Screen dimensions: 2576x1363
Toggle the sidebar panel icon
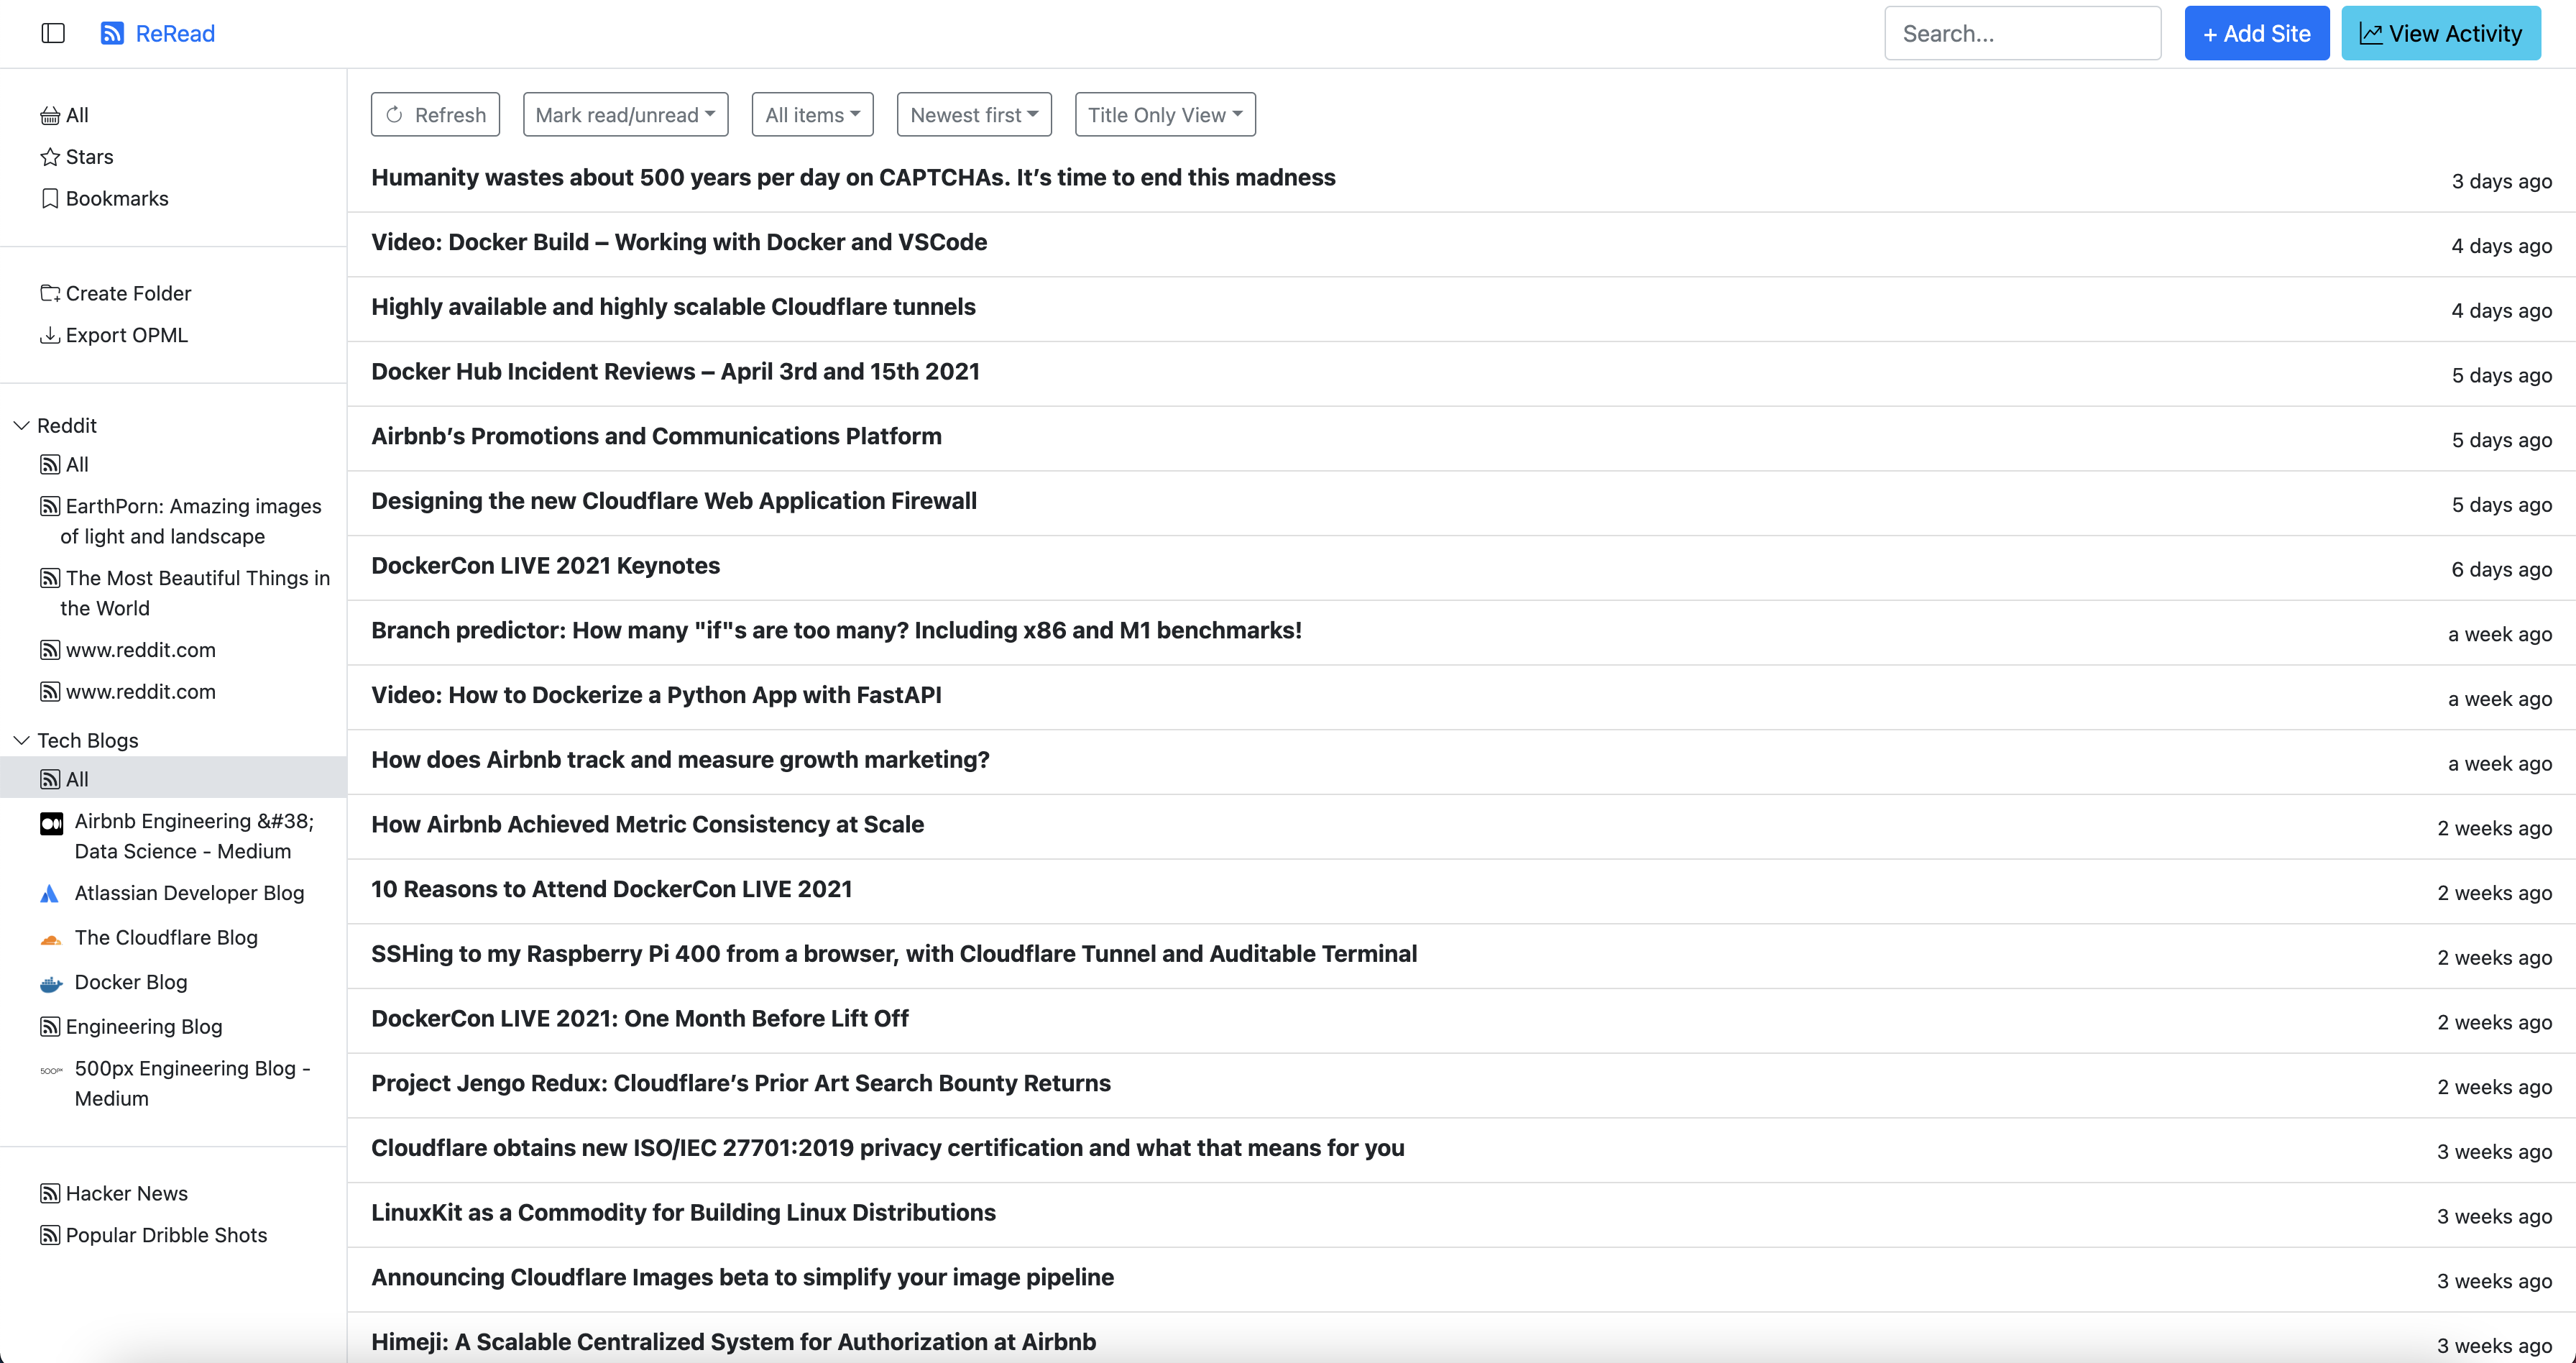pyautogui.click(x=53, y=33)
